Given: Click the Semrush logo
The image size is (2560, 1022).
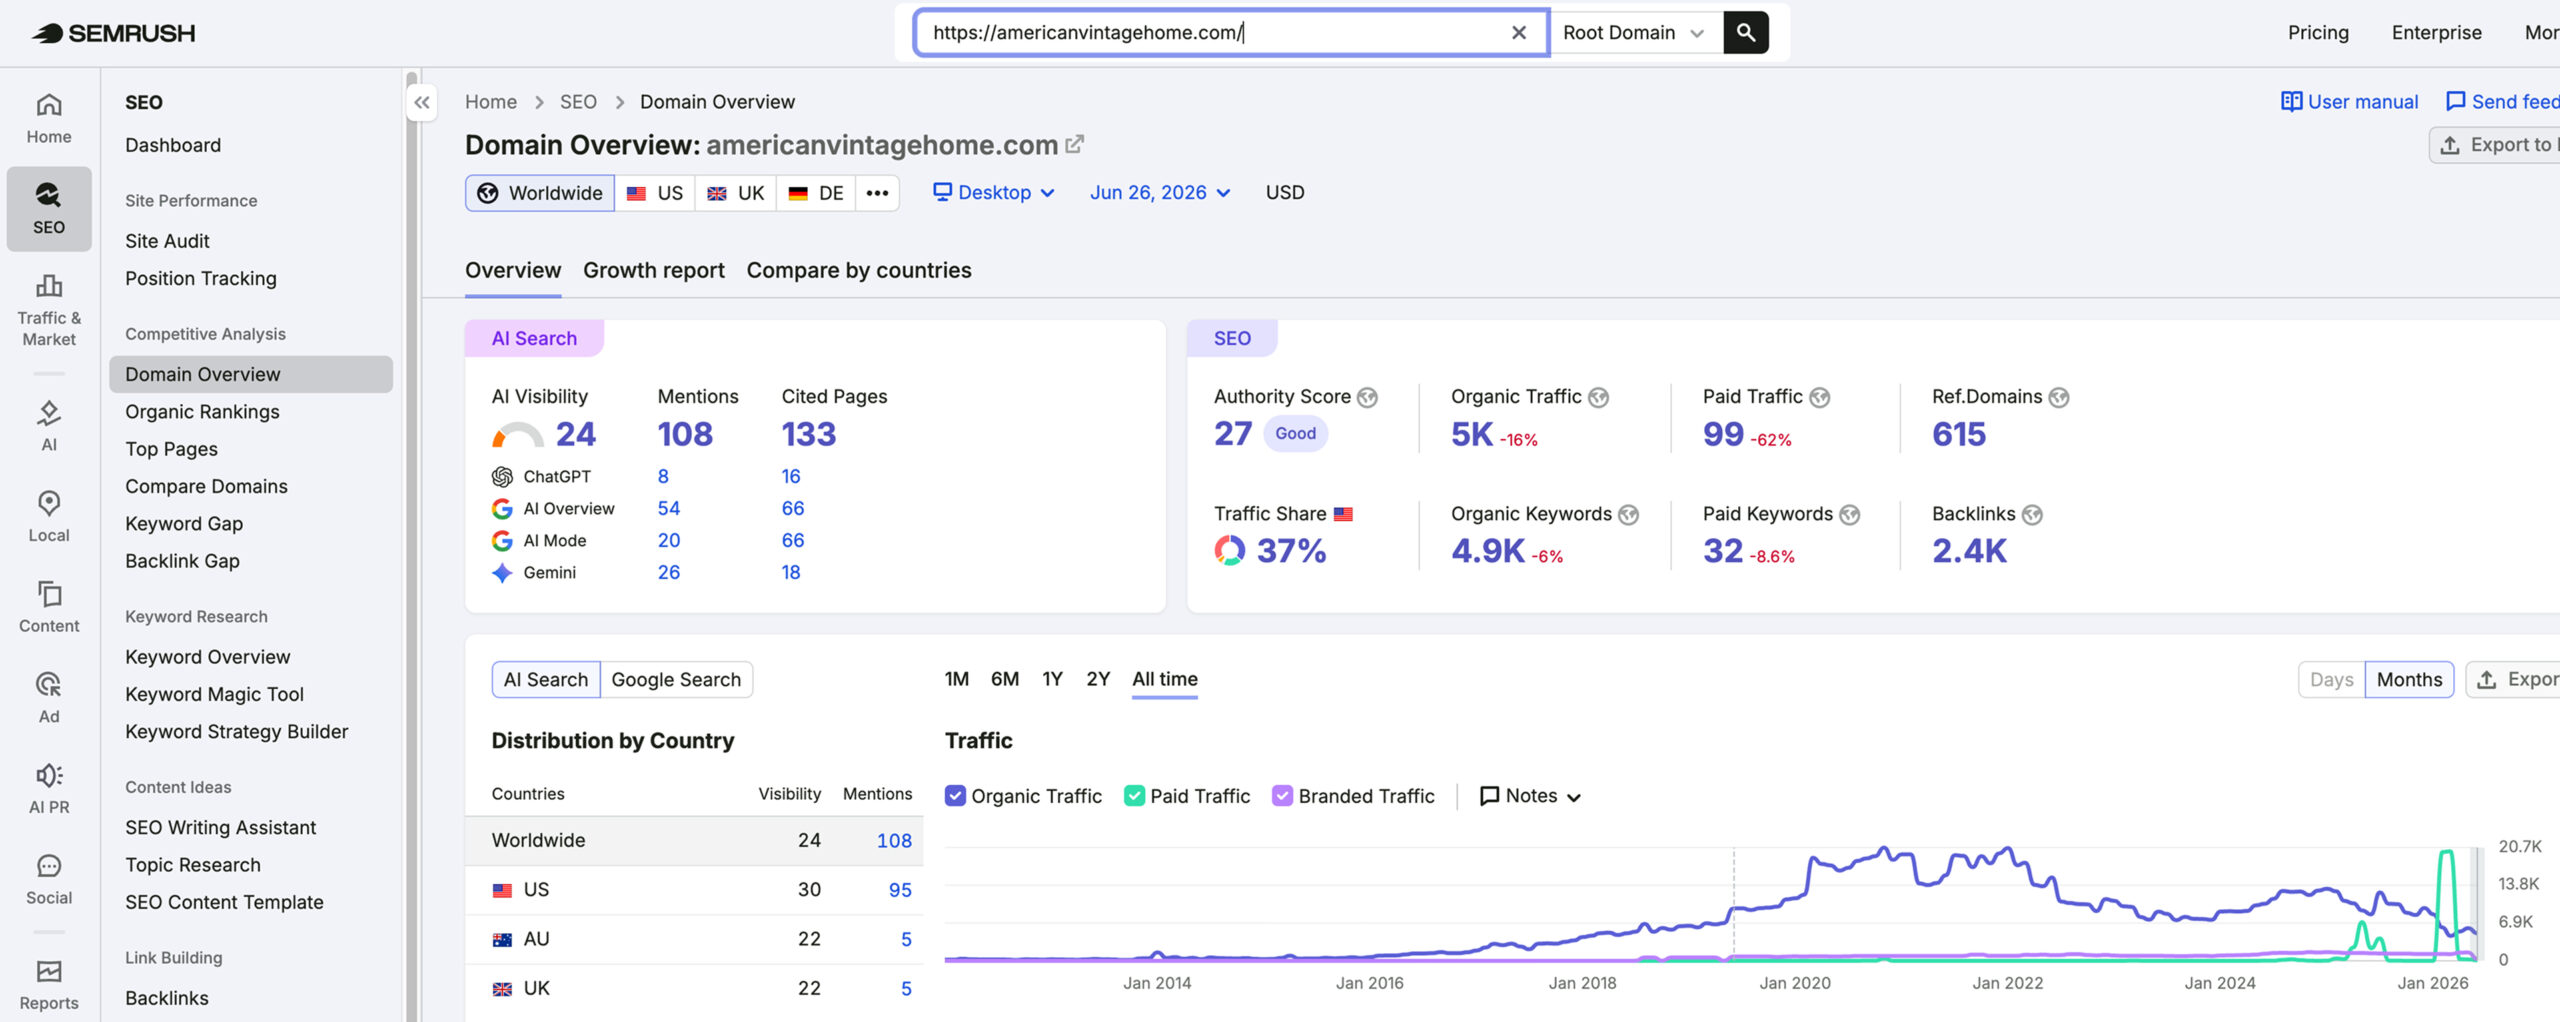Looking at the screenshot, I should click(x=113, y=33).
